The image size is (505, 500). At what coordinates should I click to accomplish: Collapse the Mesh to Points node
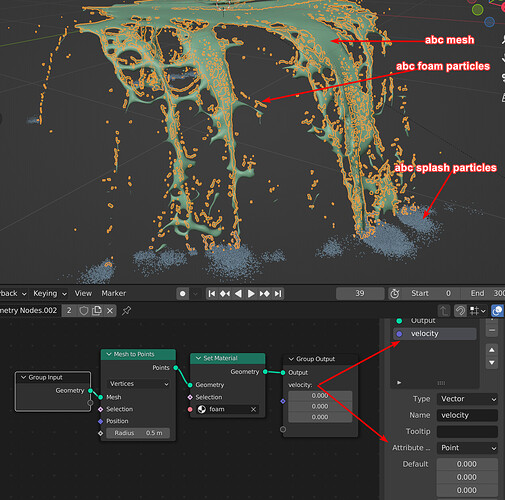point(109,354)
